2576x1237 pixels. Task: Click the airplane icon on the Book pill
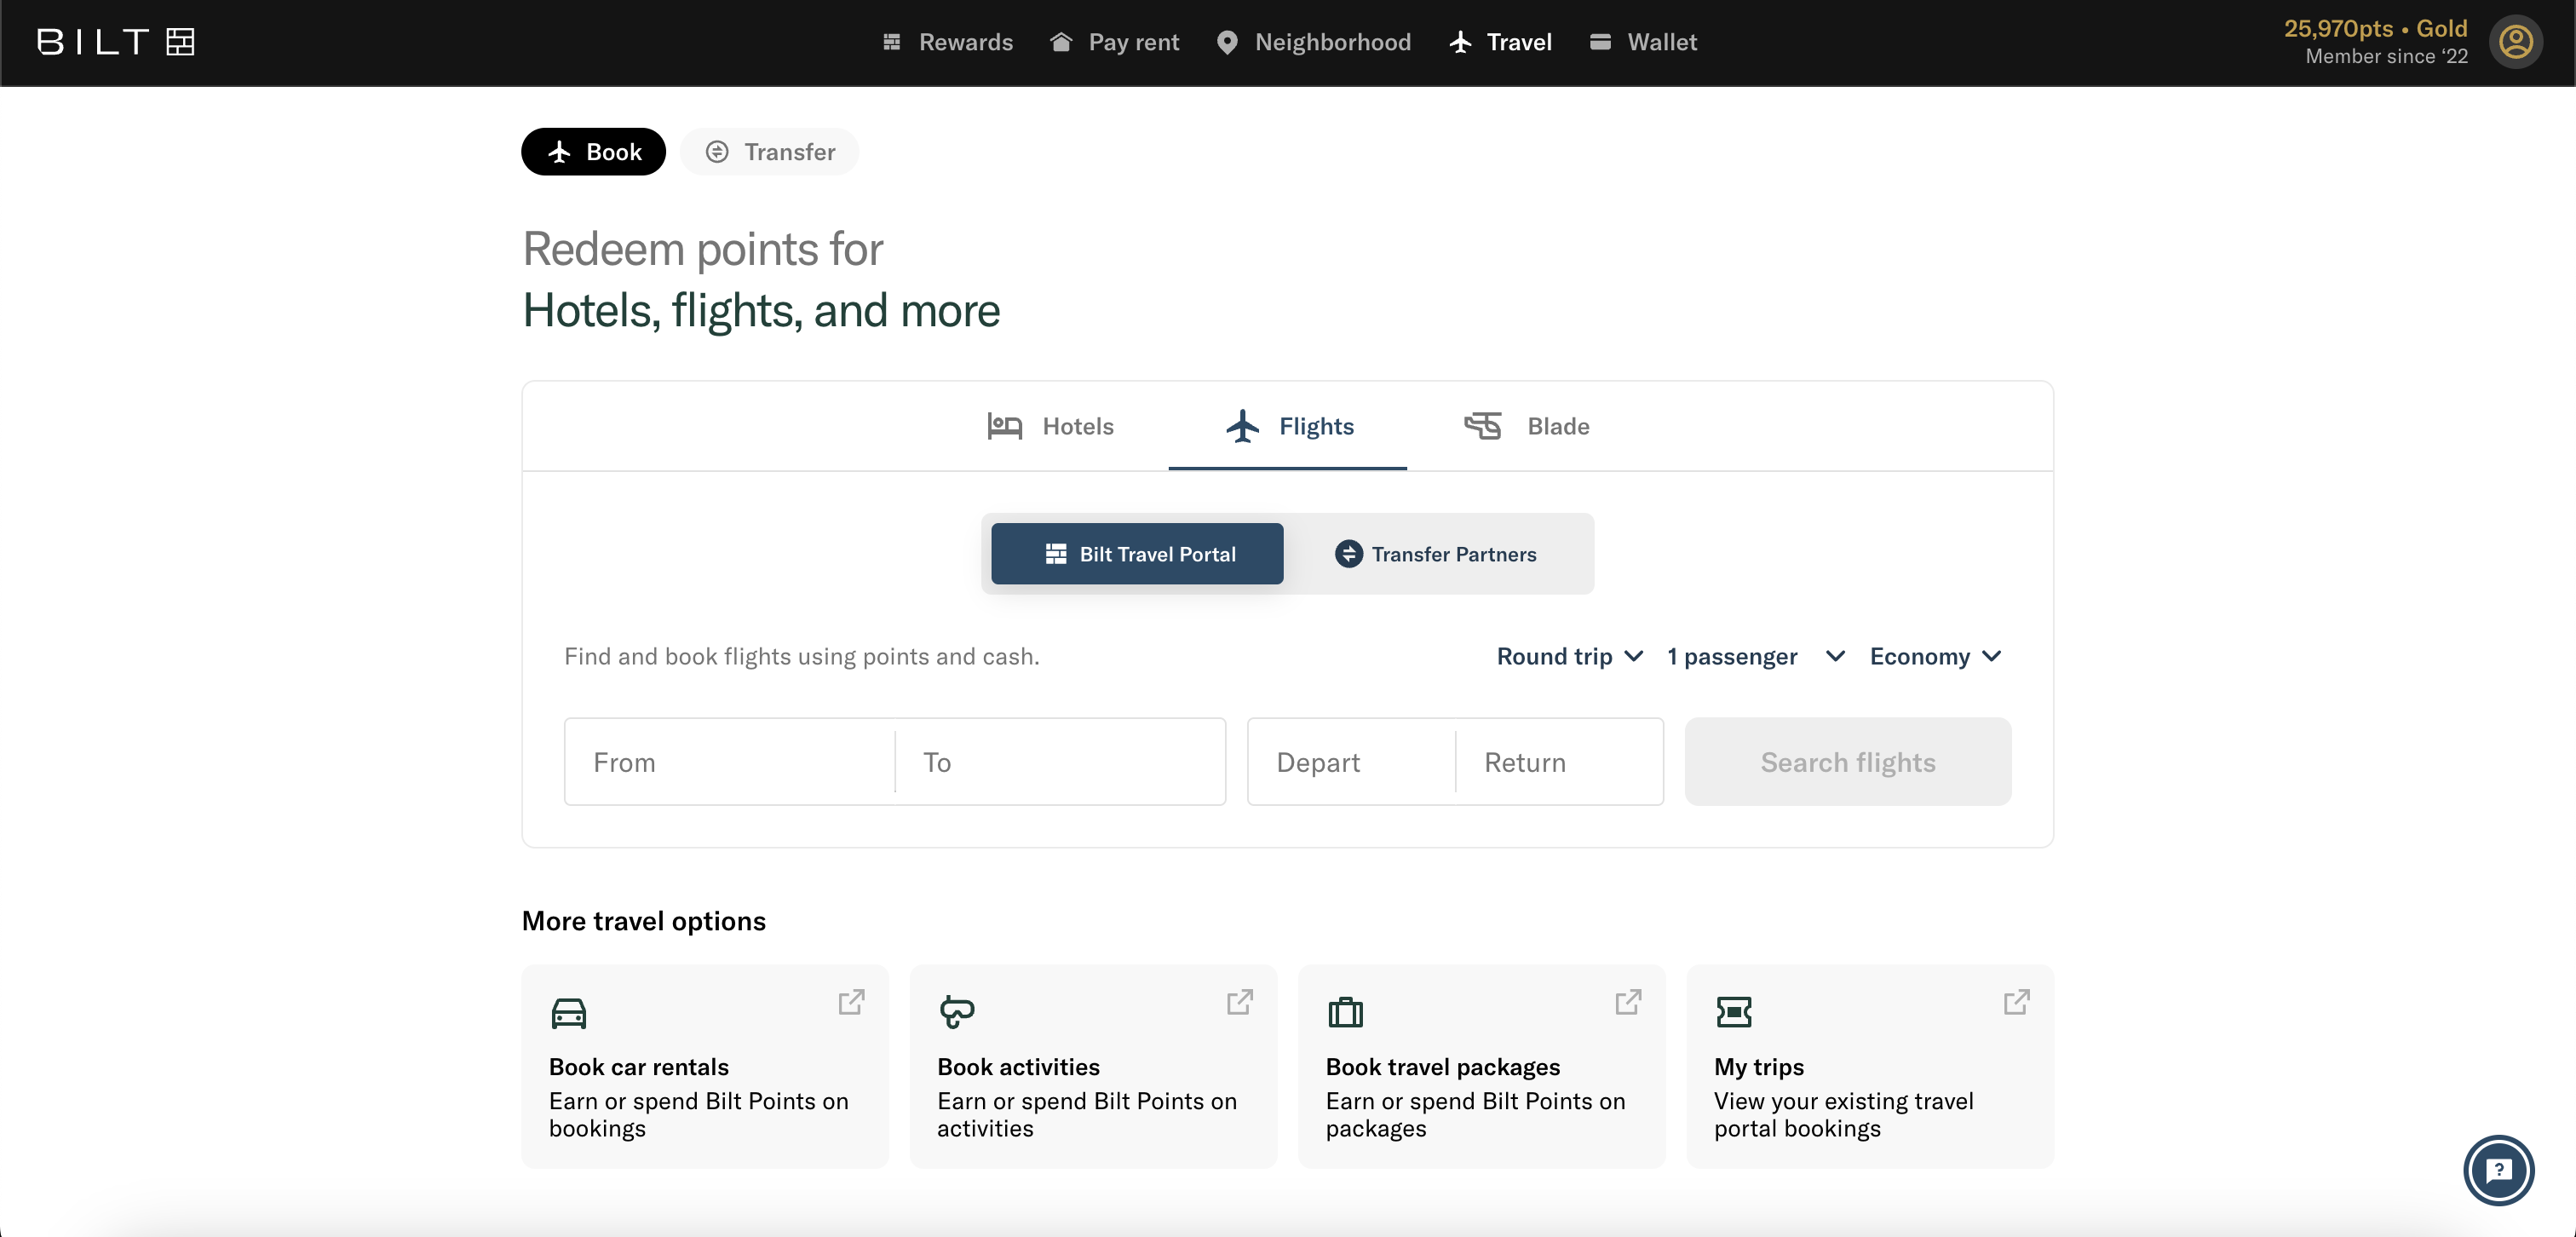coord(559,152)
